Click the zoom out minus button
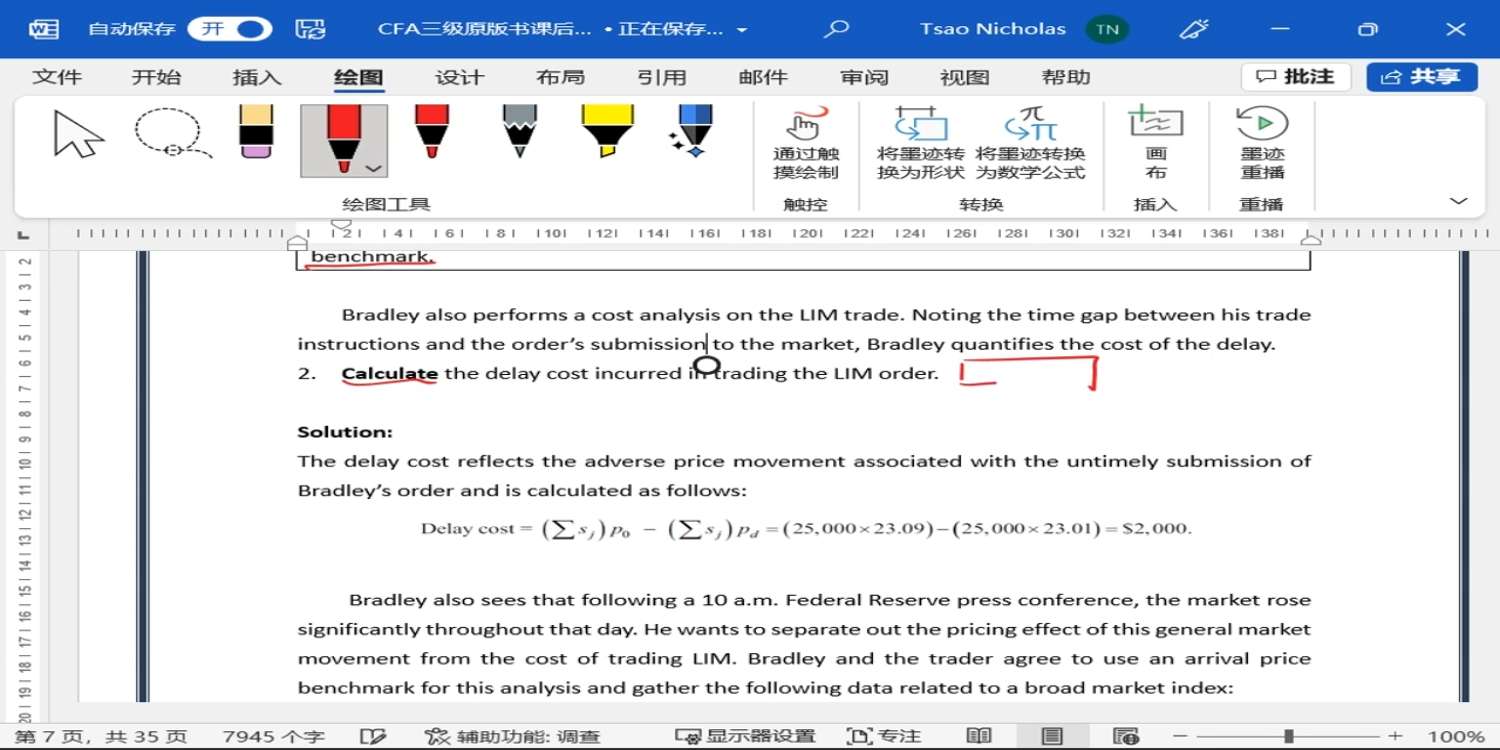This screenshot has width=1500, height=750. click(1180, 737)
